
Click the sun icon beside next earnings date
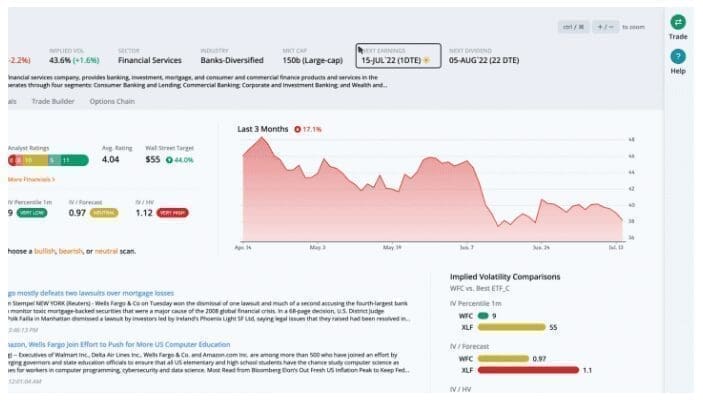(x=427, y=60)
